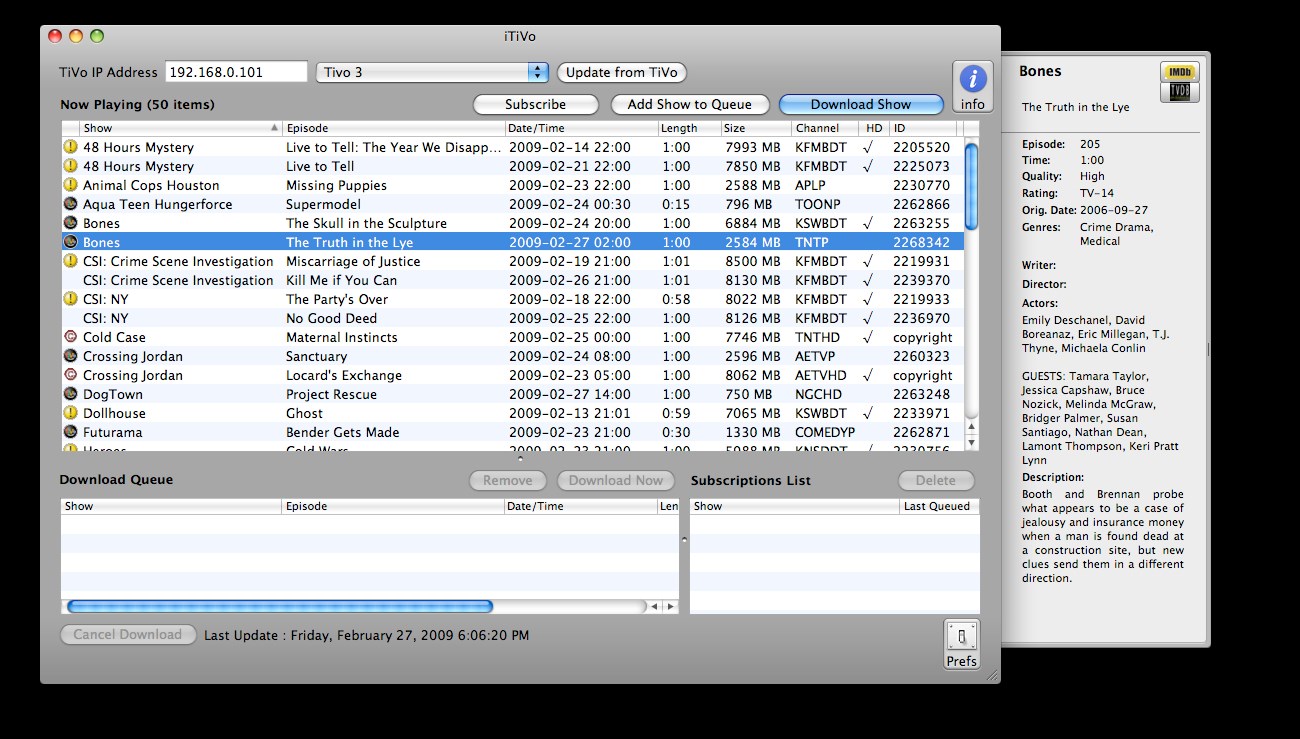The width and height of the screenshot is (1300, 739).
Task: Click Update from TiVo button
Action: coord(622,72)
